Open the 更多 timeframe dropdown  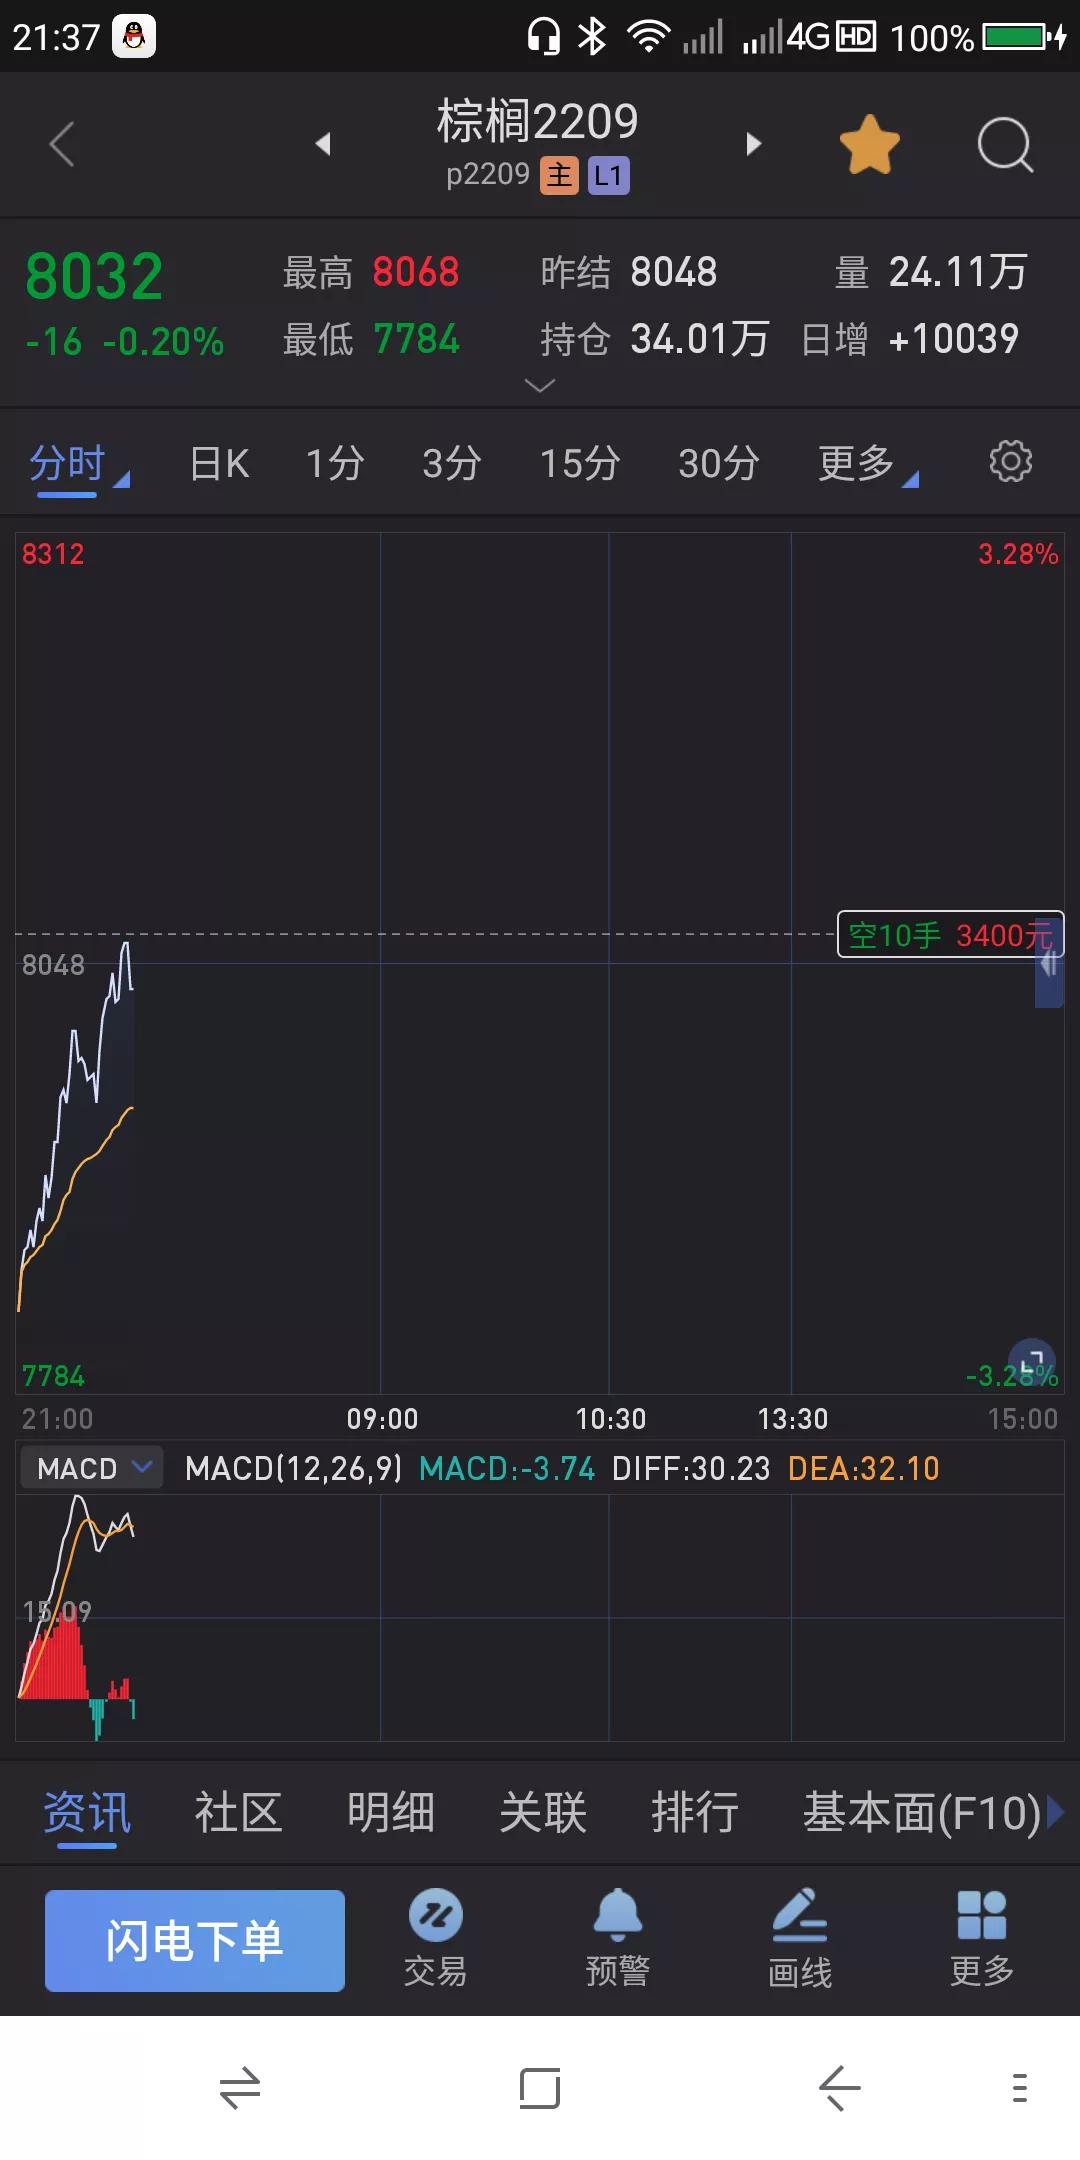pos(866,463)
